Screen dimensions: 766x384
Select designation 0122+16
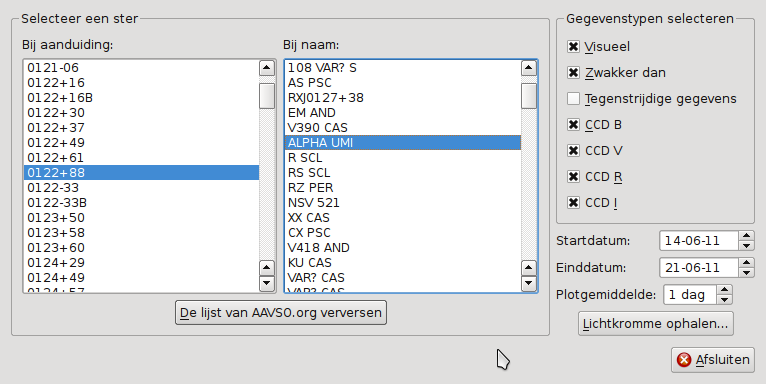141,83
